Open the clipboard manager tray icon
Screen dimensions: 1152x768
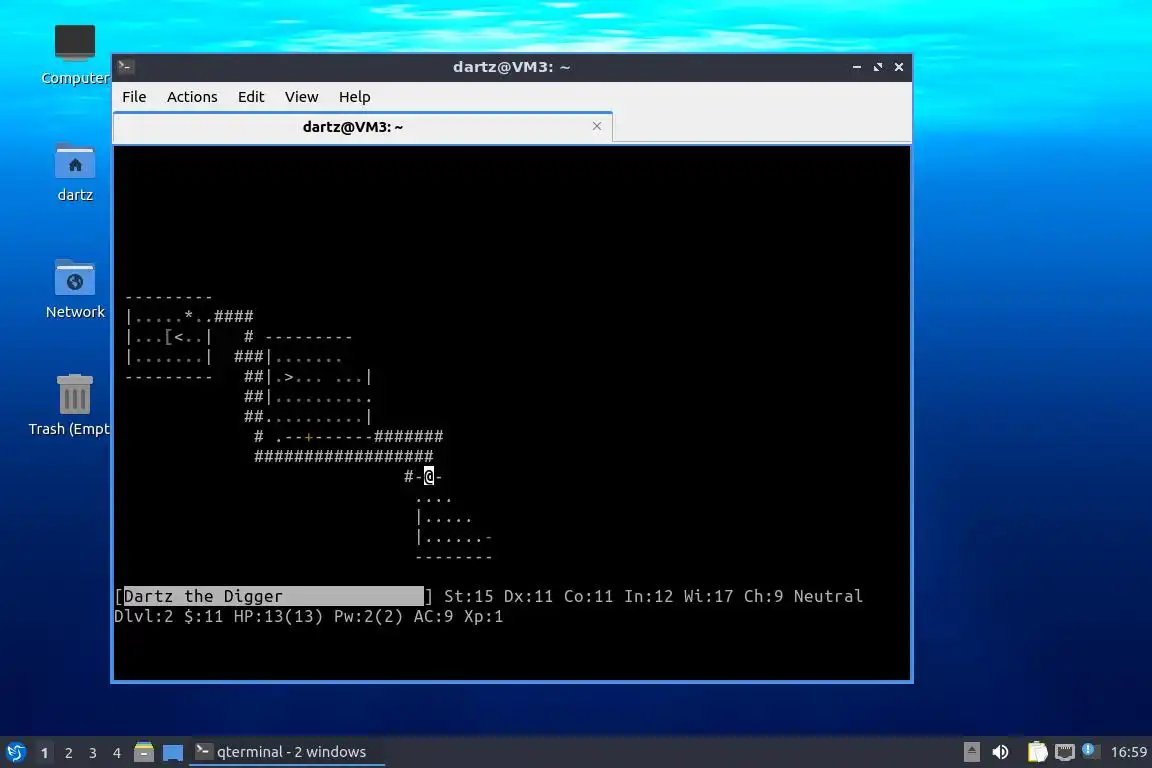pos(1037,752)
